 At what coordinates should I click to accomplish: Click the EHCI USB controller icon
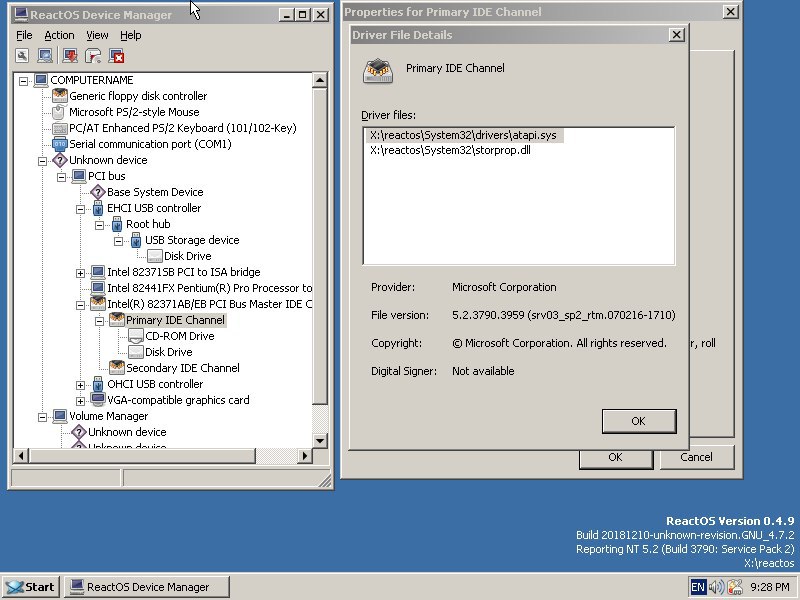pyautogui.click(x=97, y=208)
